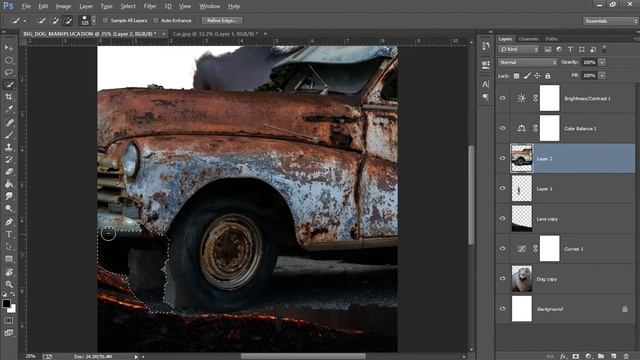Hide the Brightness/Contrast 1 layer
The height and width of the screenshot is (360, 640).
click(502, 98)
